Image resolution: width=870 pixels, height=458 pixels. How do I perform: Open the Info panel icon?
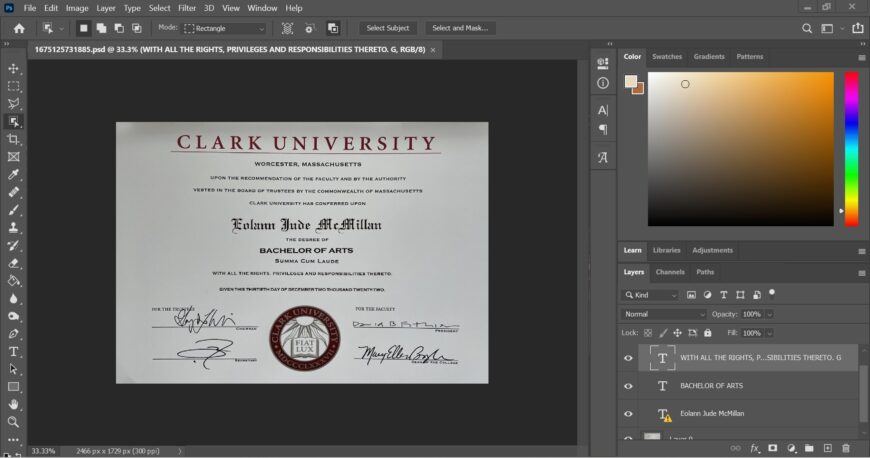click(x=603, y=83)
